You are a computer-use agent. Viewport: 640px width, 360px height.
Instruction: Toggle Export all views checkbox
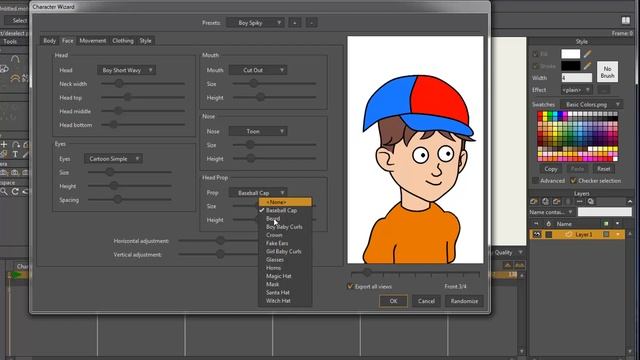click(350, 287)
